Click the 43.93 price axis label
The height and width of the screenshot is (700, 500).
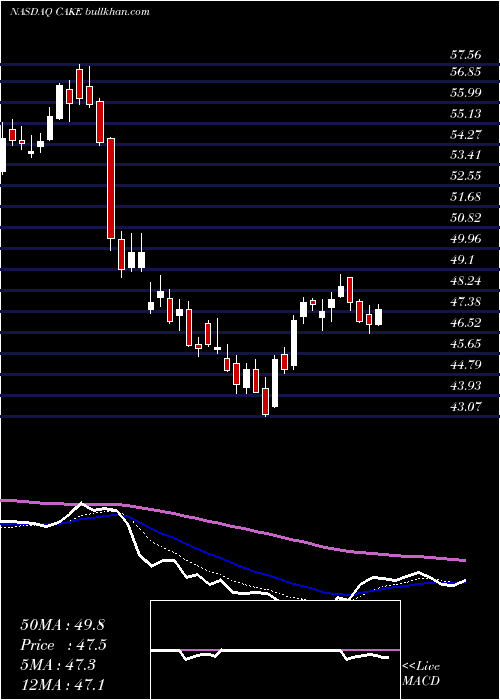[465, 386]
